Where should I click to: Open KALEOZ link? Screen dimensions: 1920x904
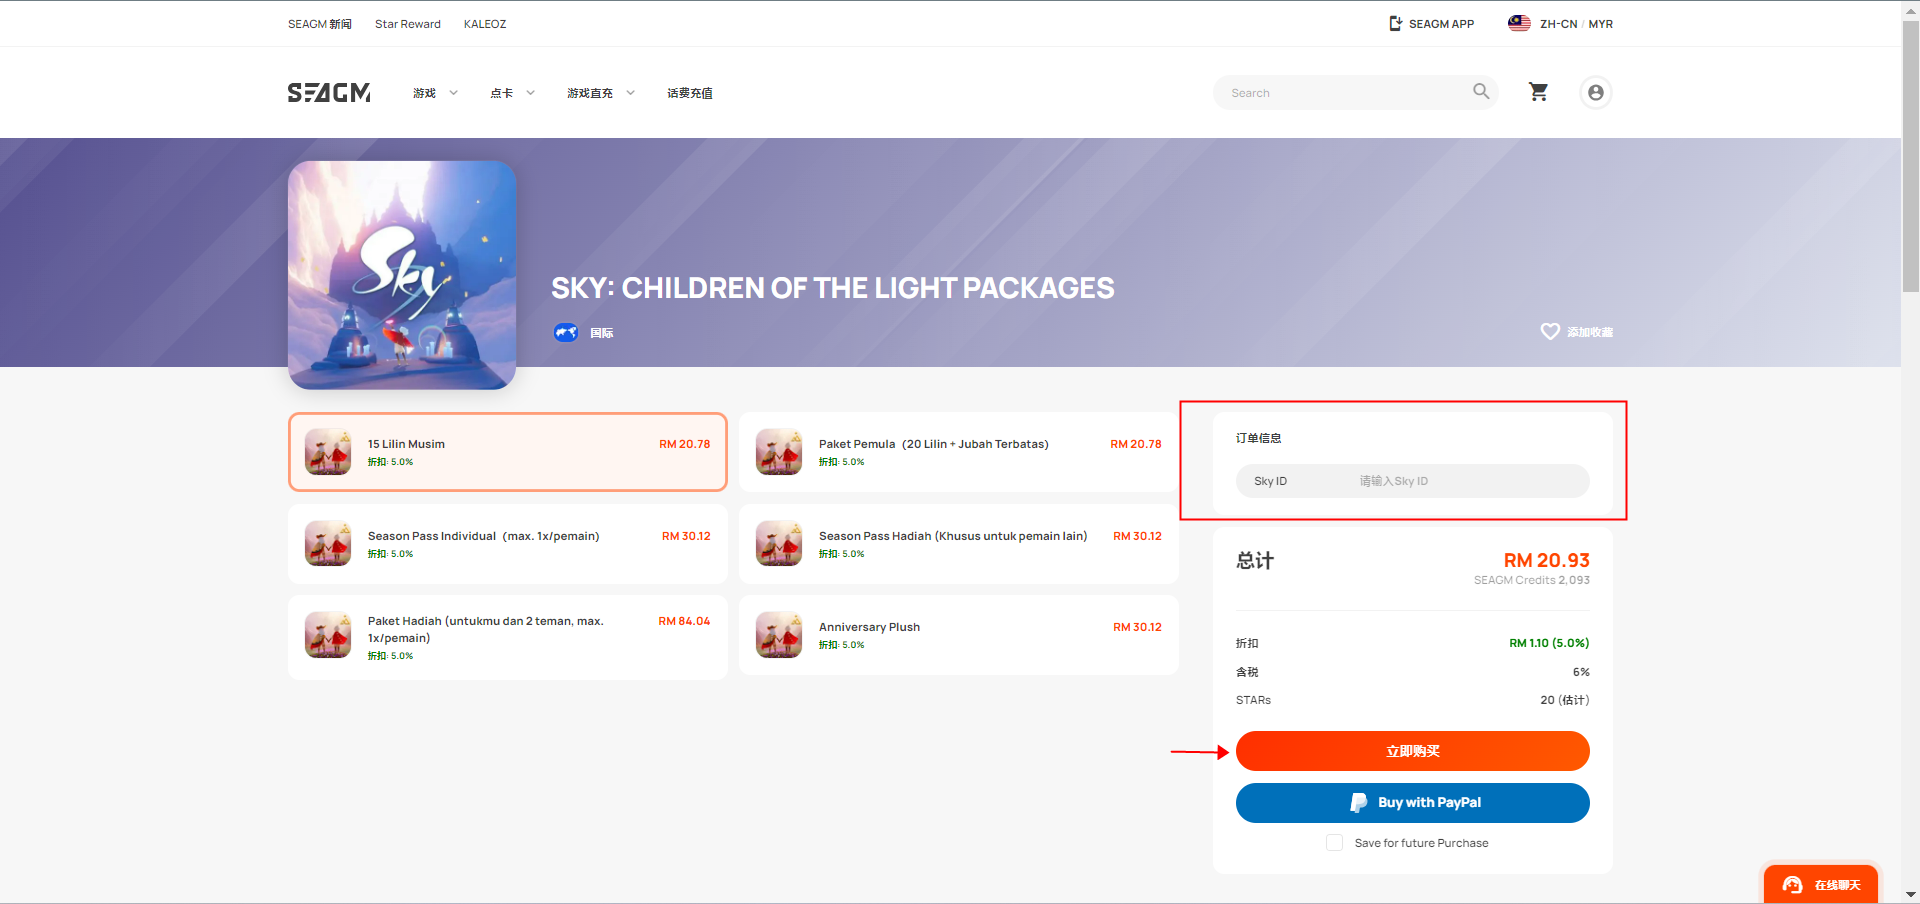pos(485,24)
